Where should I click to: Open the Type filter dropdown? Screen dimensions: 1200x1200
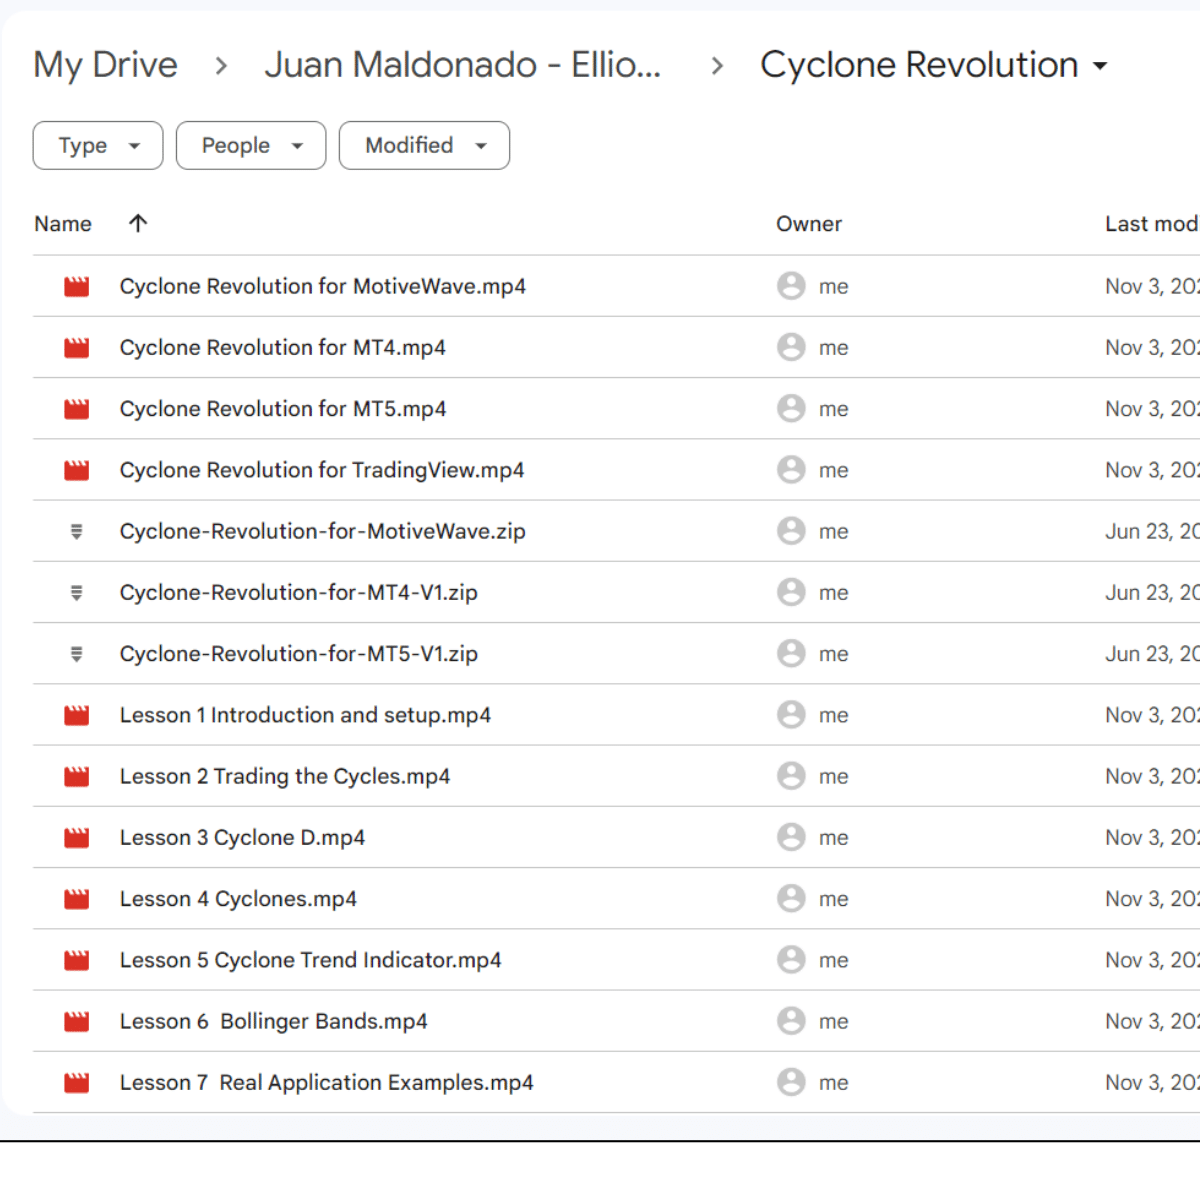pos(98,146)
